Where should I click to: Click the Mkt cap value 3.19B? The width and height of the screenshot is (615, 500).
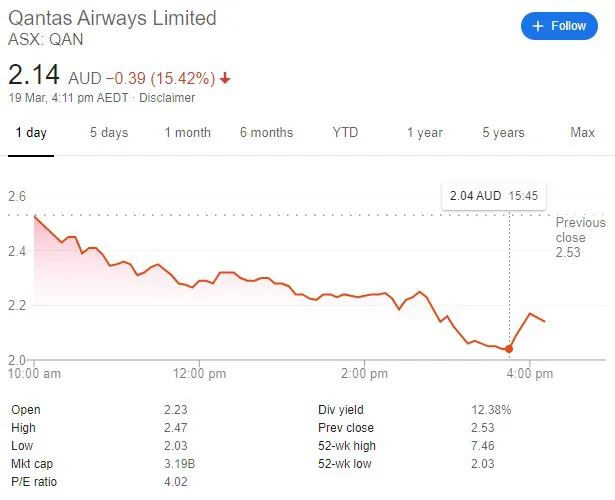[x=179, y=463]
